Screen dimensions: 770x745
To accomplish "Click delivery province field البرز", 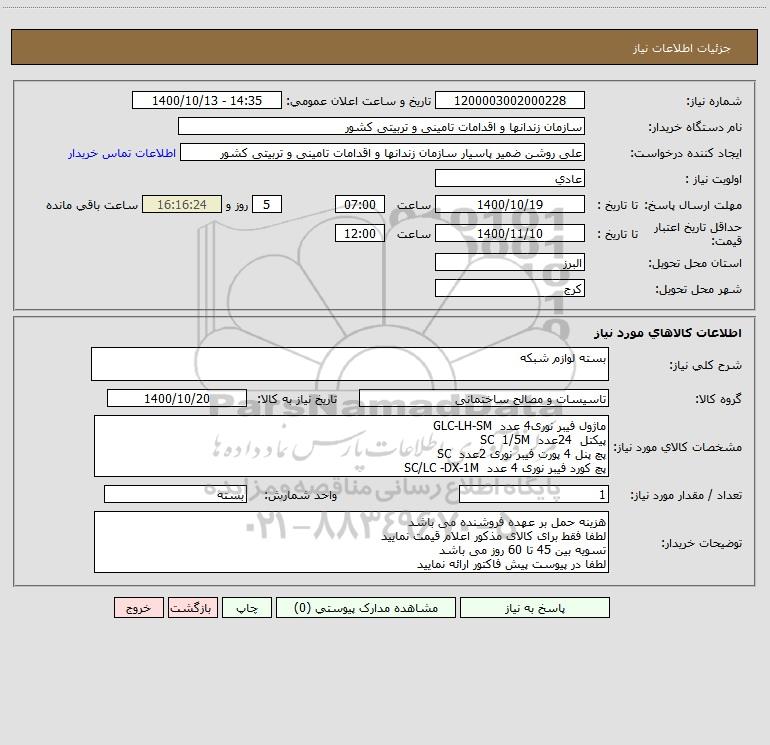I will [x=510, y=262].
